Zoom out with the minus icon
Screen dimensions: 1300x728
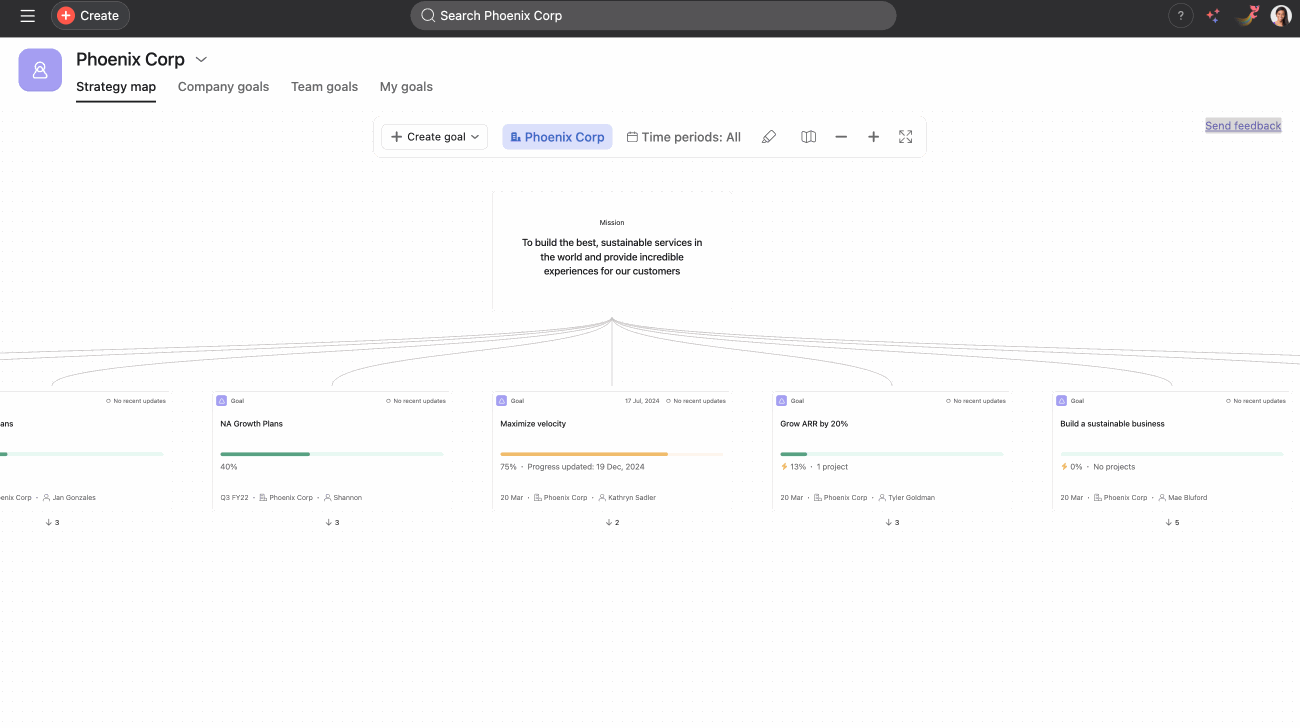(841, 137)
